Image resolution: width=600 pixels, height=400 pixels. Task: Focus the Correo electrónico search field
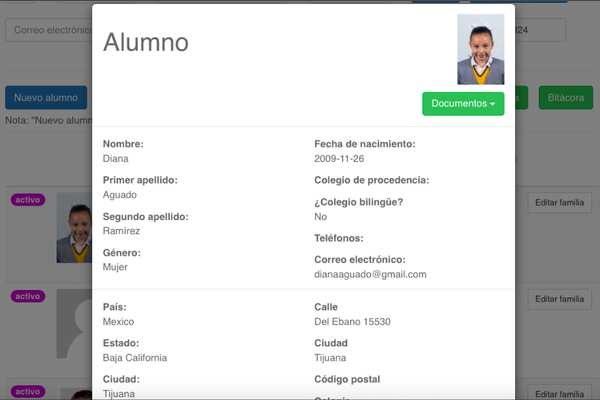(x=49, y=30)
